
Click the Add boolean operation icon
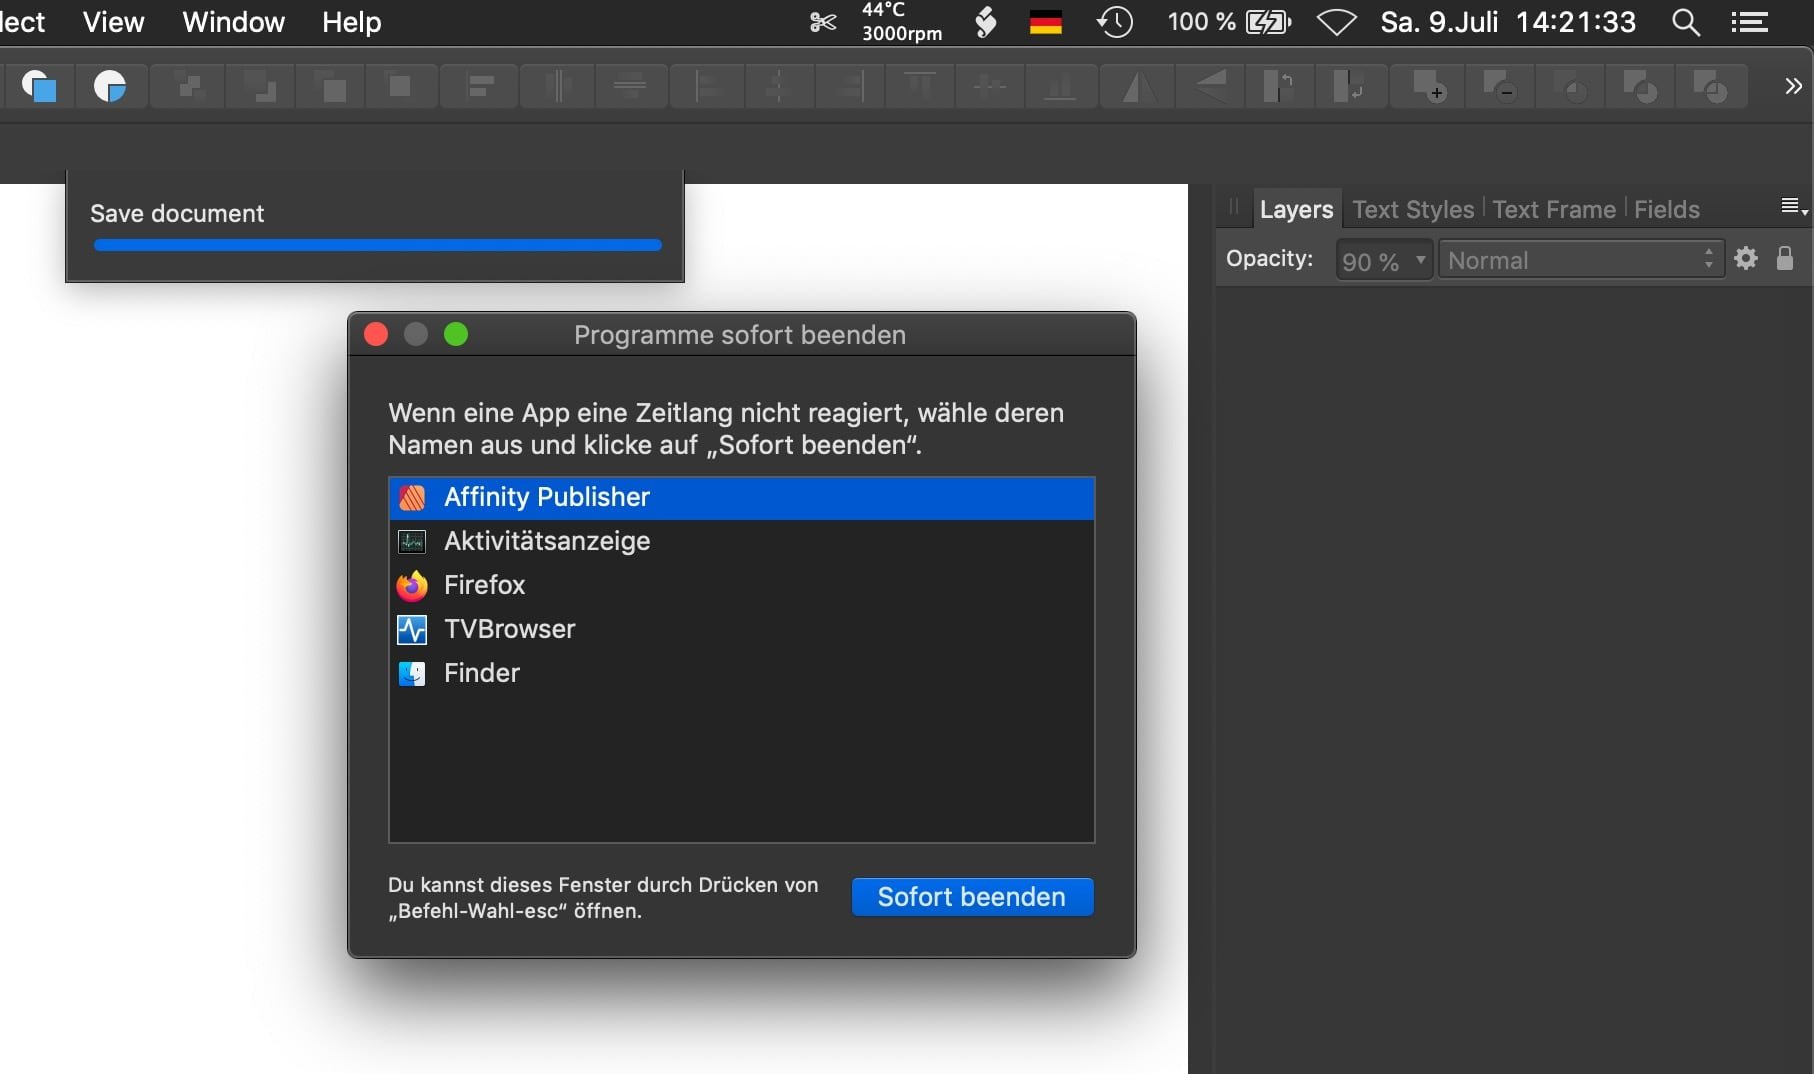click(x=1429, y=87)
